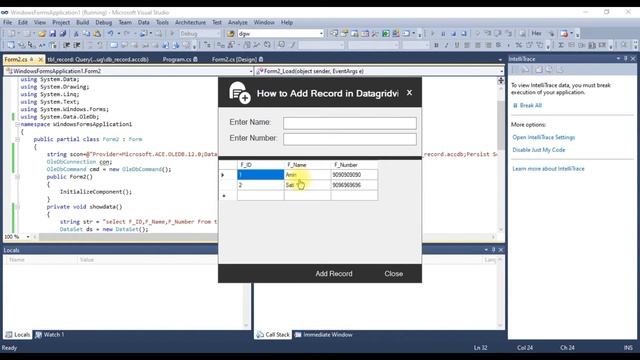The height and width of the screenshot is (360, 640).
Task: Open the Analyze menu
Action: [x=238, y=22]
